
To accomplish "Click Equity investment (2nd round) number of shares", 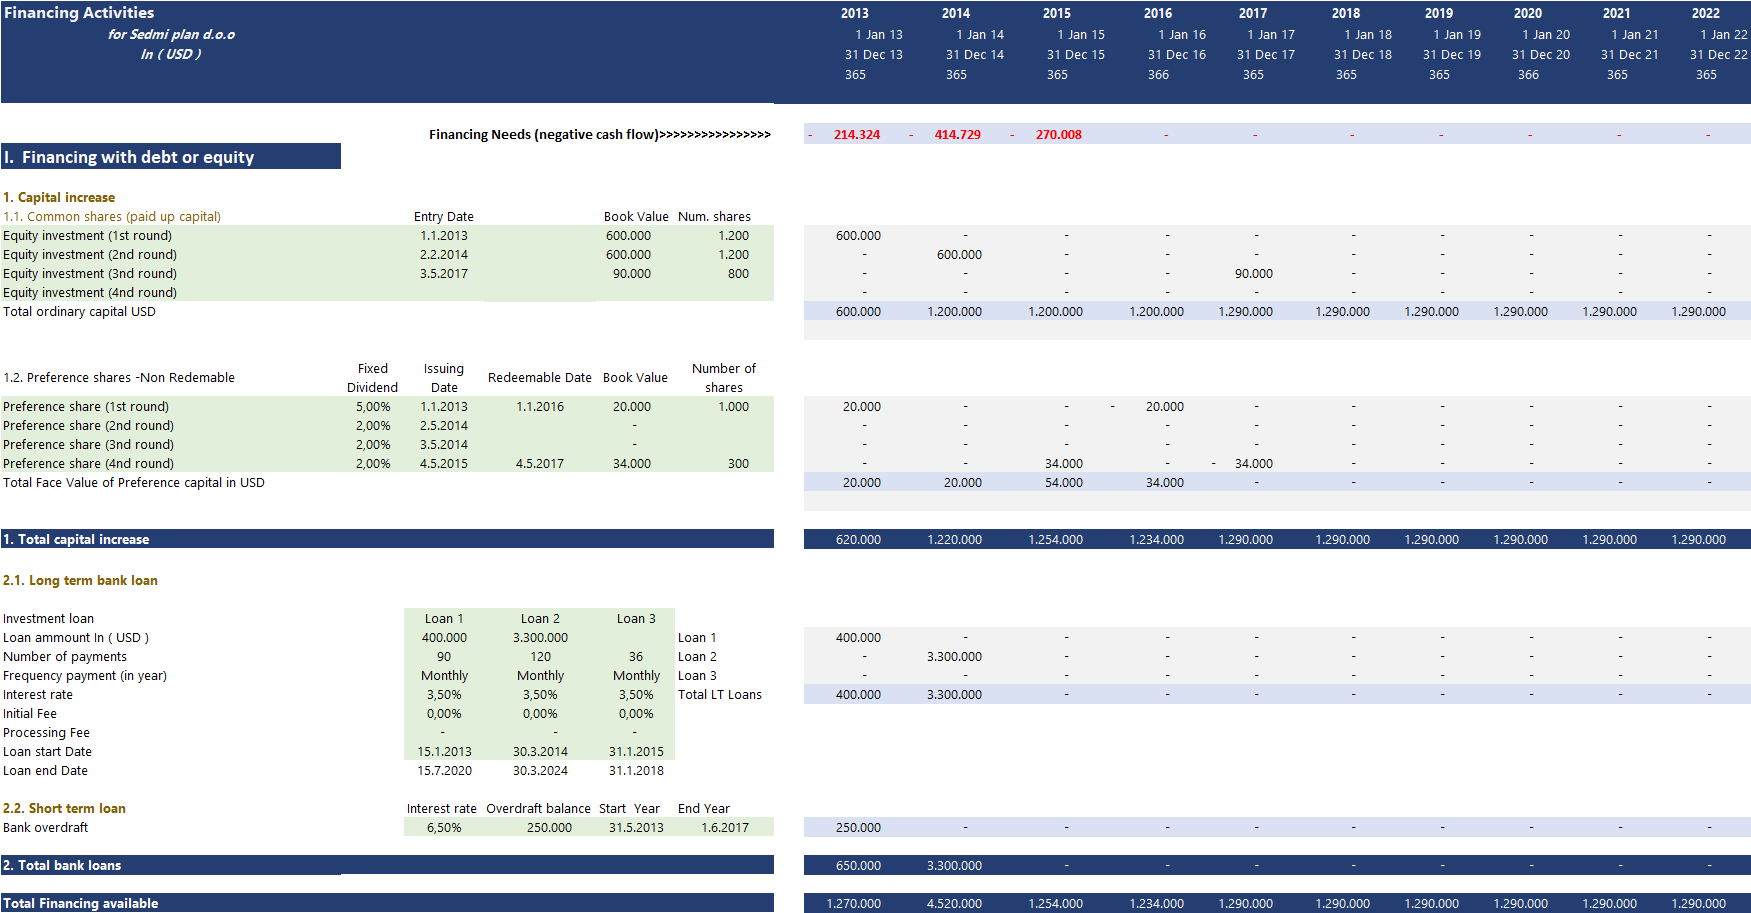I will point(733,255).
